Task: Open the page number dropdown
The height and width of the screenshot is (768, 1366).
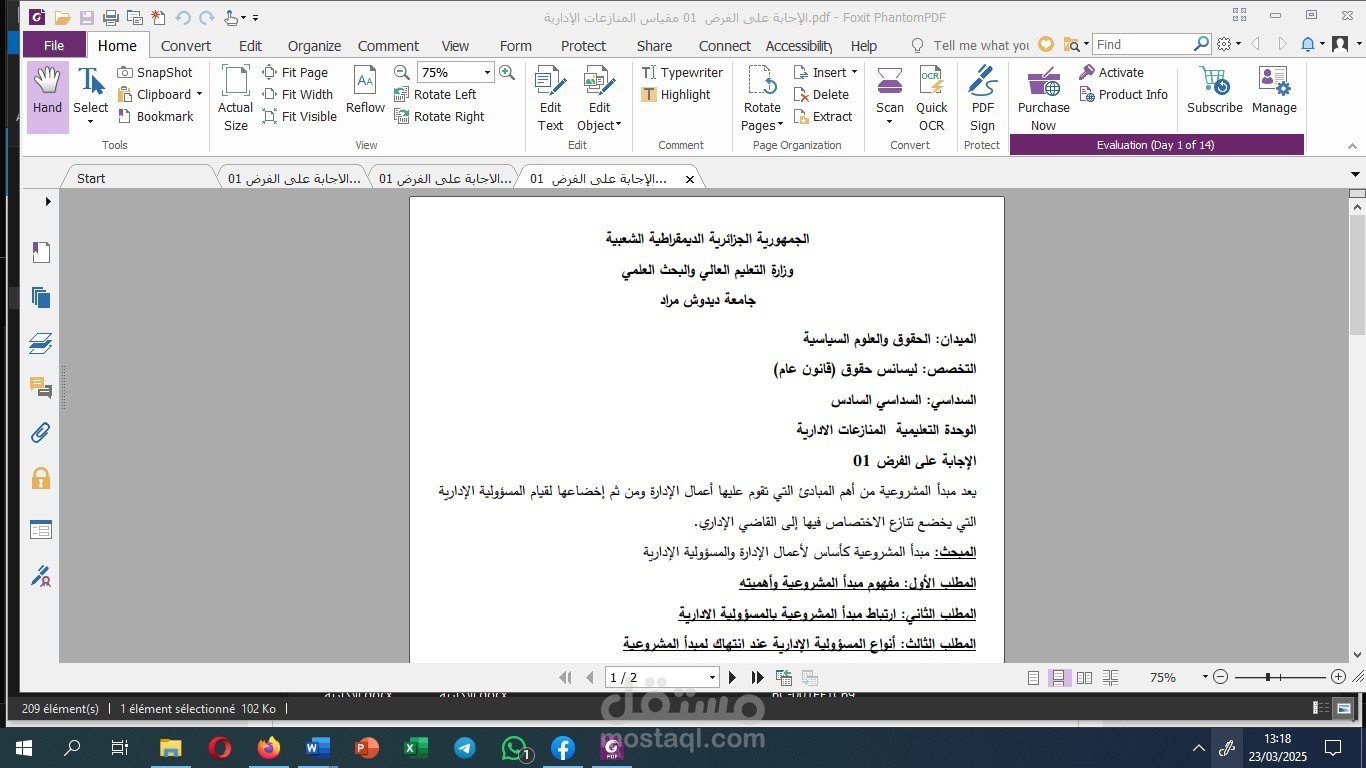Action: point(712,677)
